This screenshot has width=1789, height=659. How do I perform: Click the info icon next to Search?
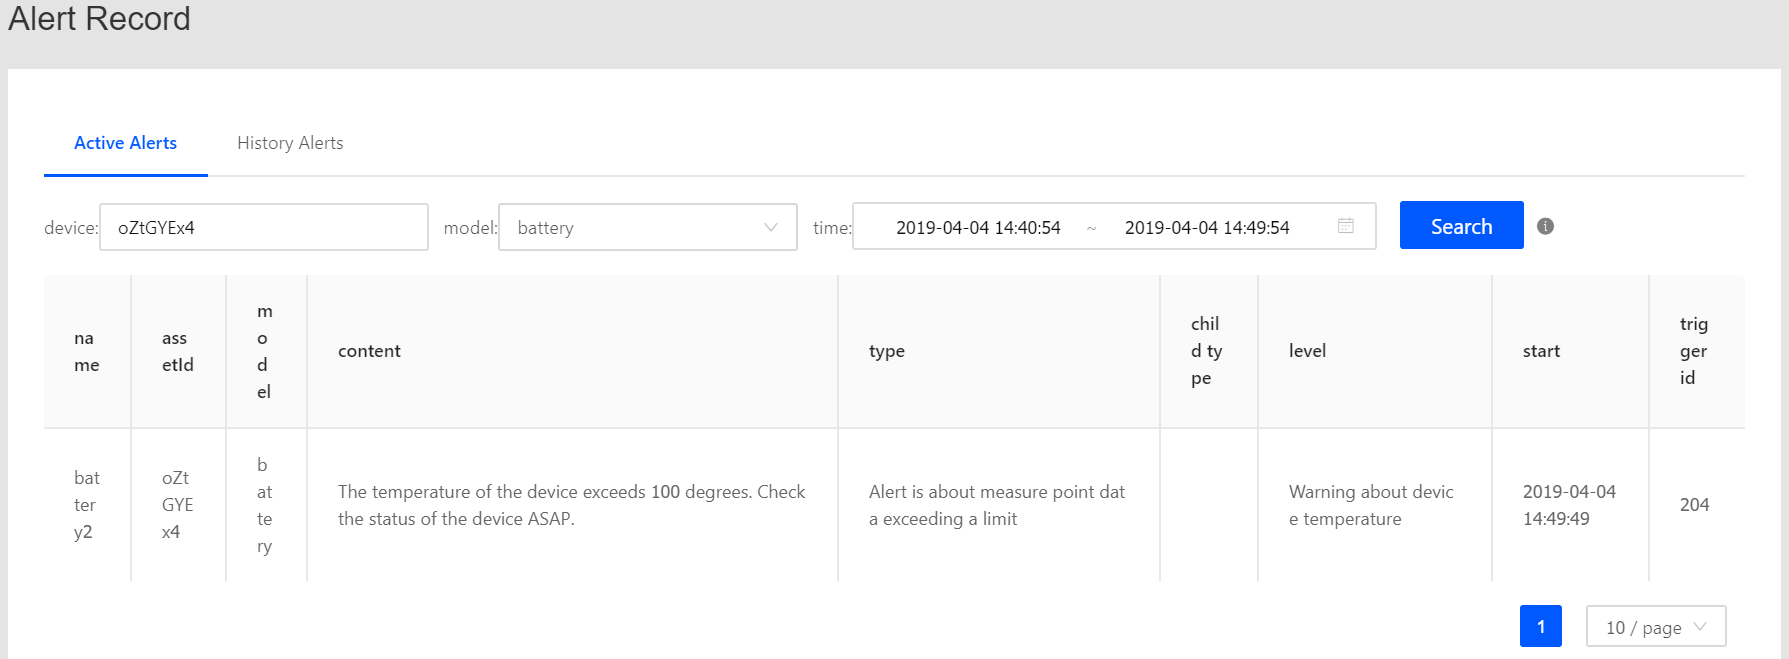pyautogui.click(x=1545, y=226)
